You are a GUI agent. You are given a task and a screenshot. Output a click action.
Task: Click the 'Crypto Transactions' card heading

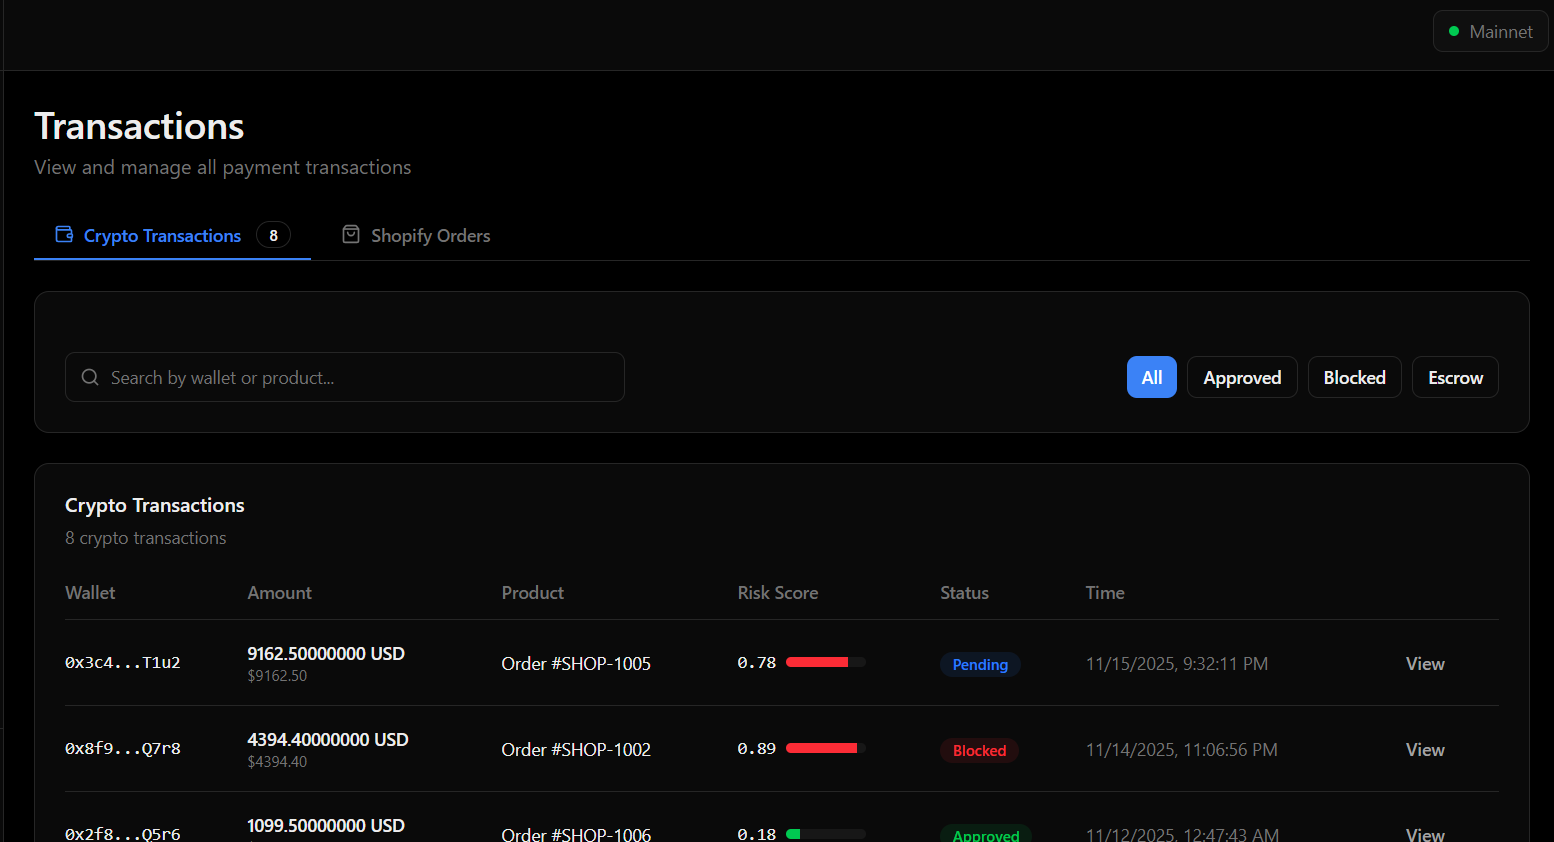pos(155,505)
